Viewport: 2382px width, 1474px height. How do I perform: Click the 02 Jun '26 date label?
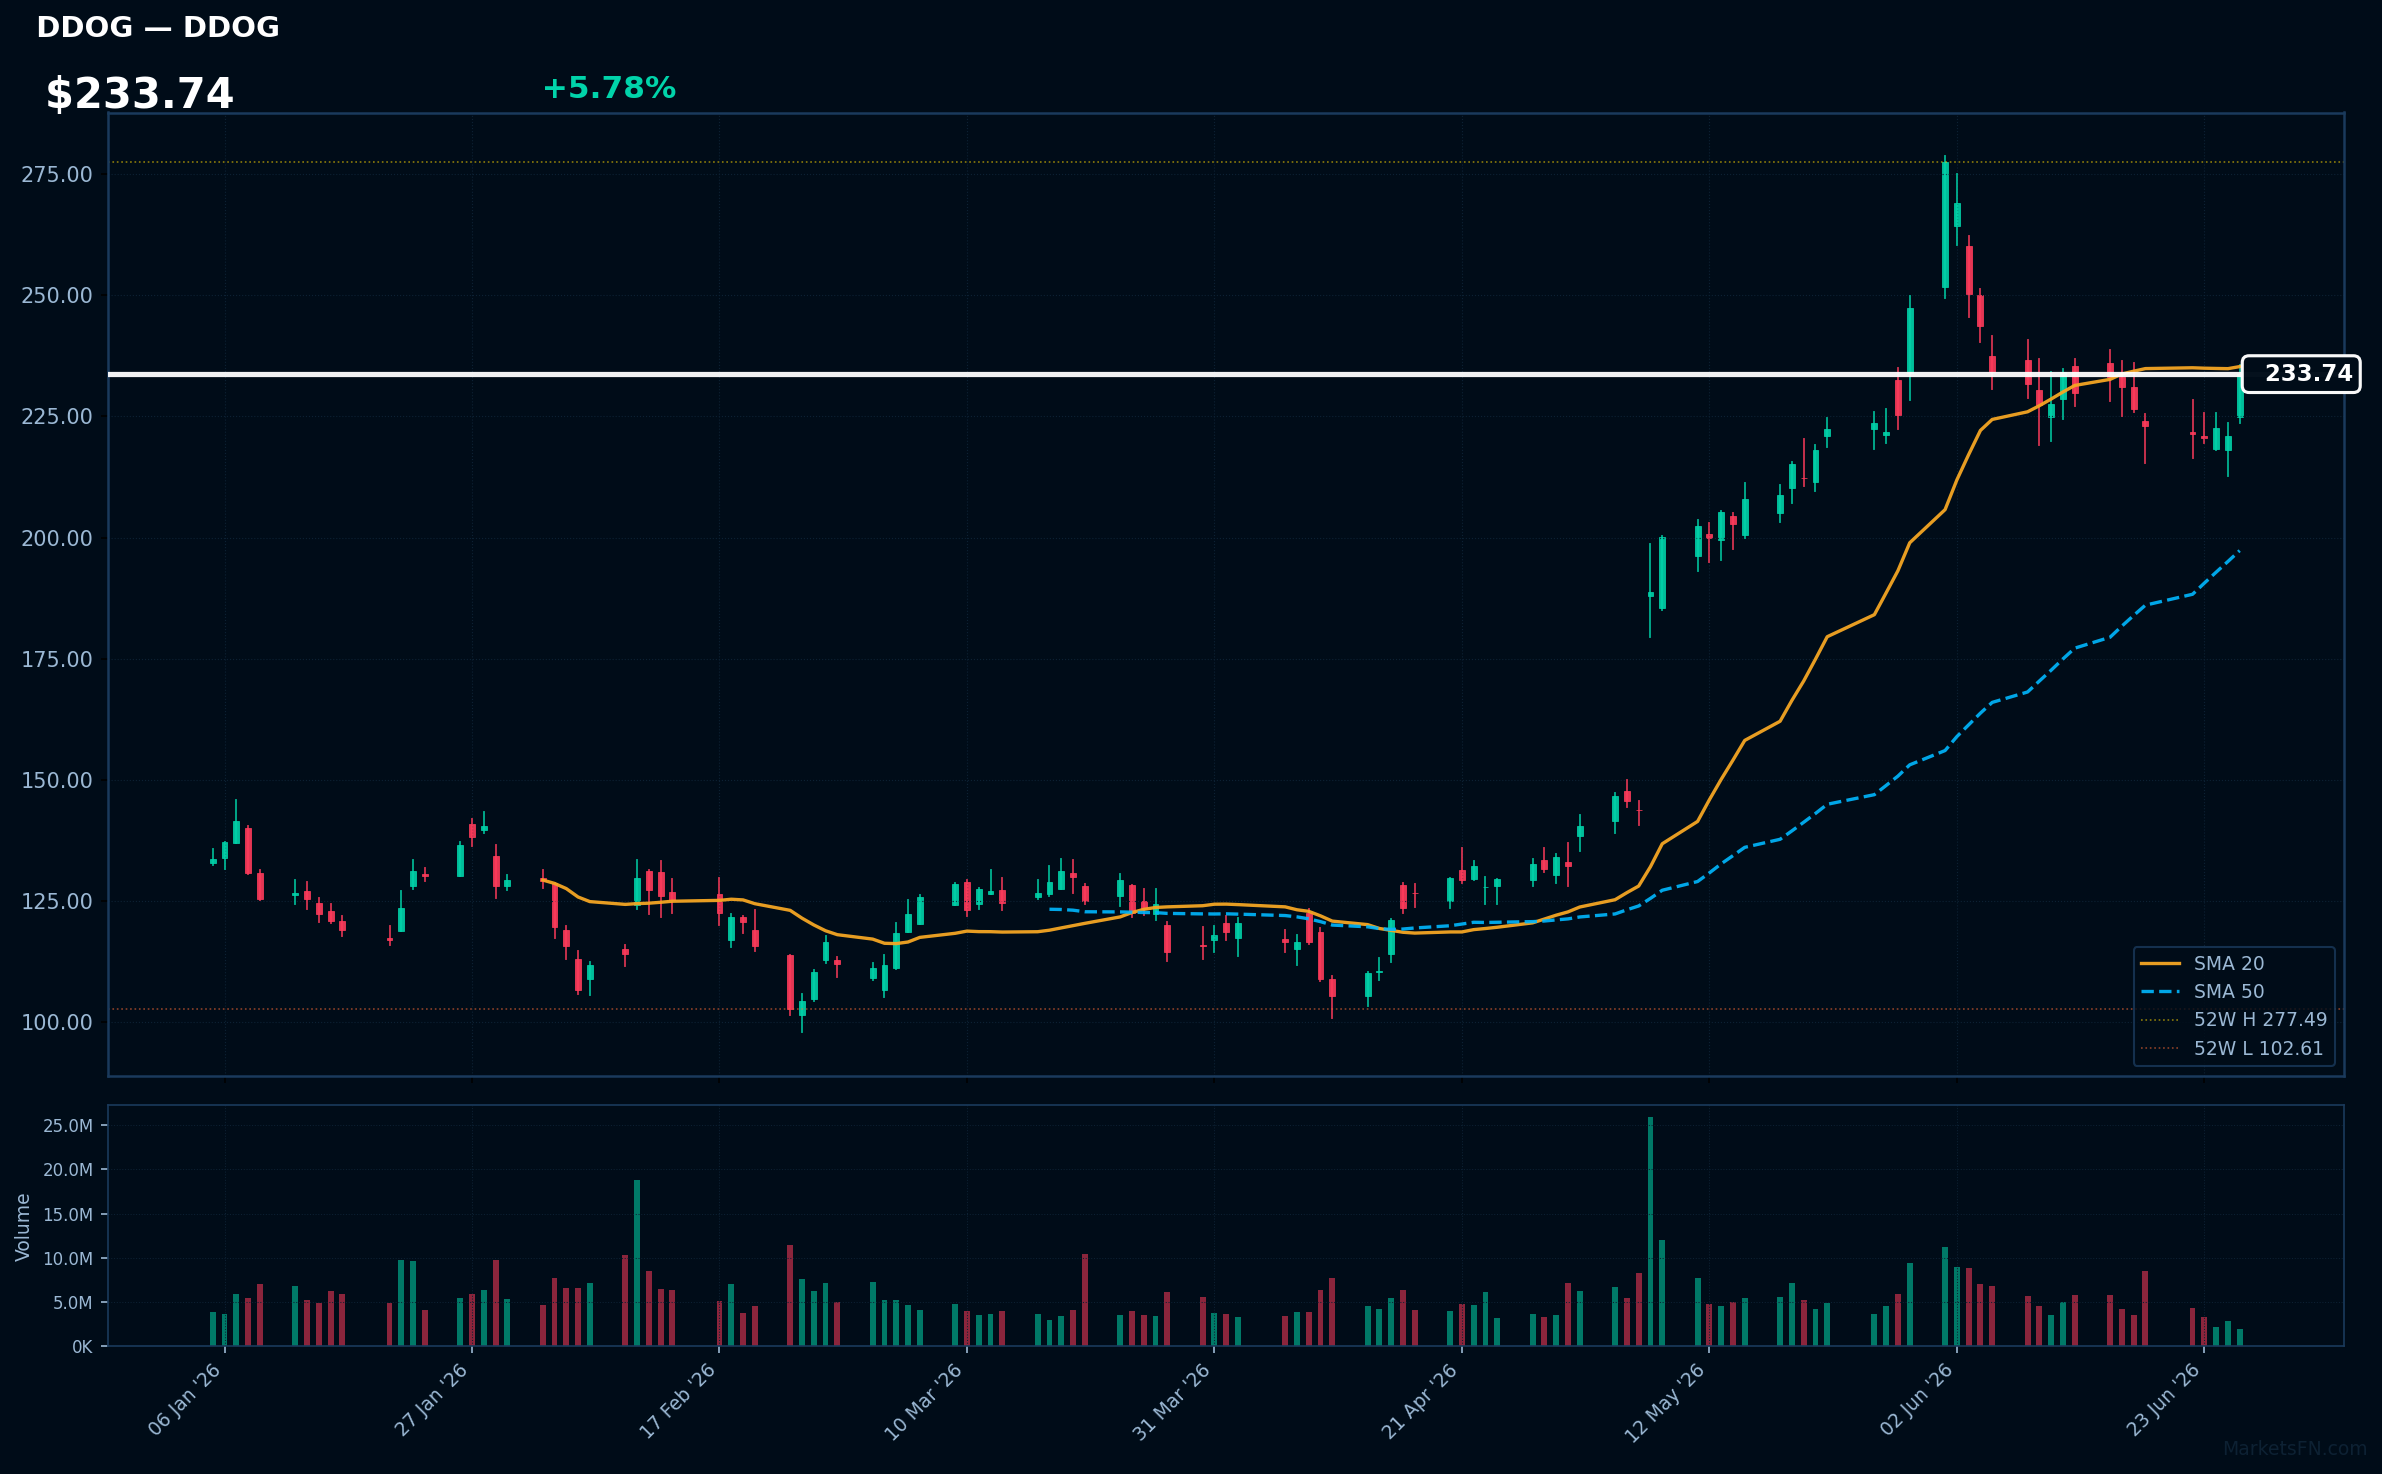(x=1917, y=1399)
